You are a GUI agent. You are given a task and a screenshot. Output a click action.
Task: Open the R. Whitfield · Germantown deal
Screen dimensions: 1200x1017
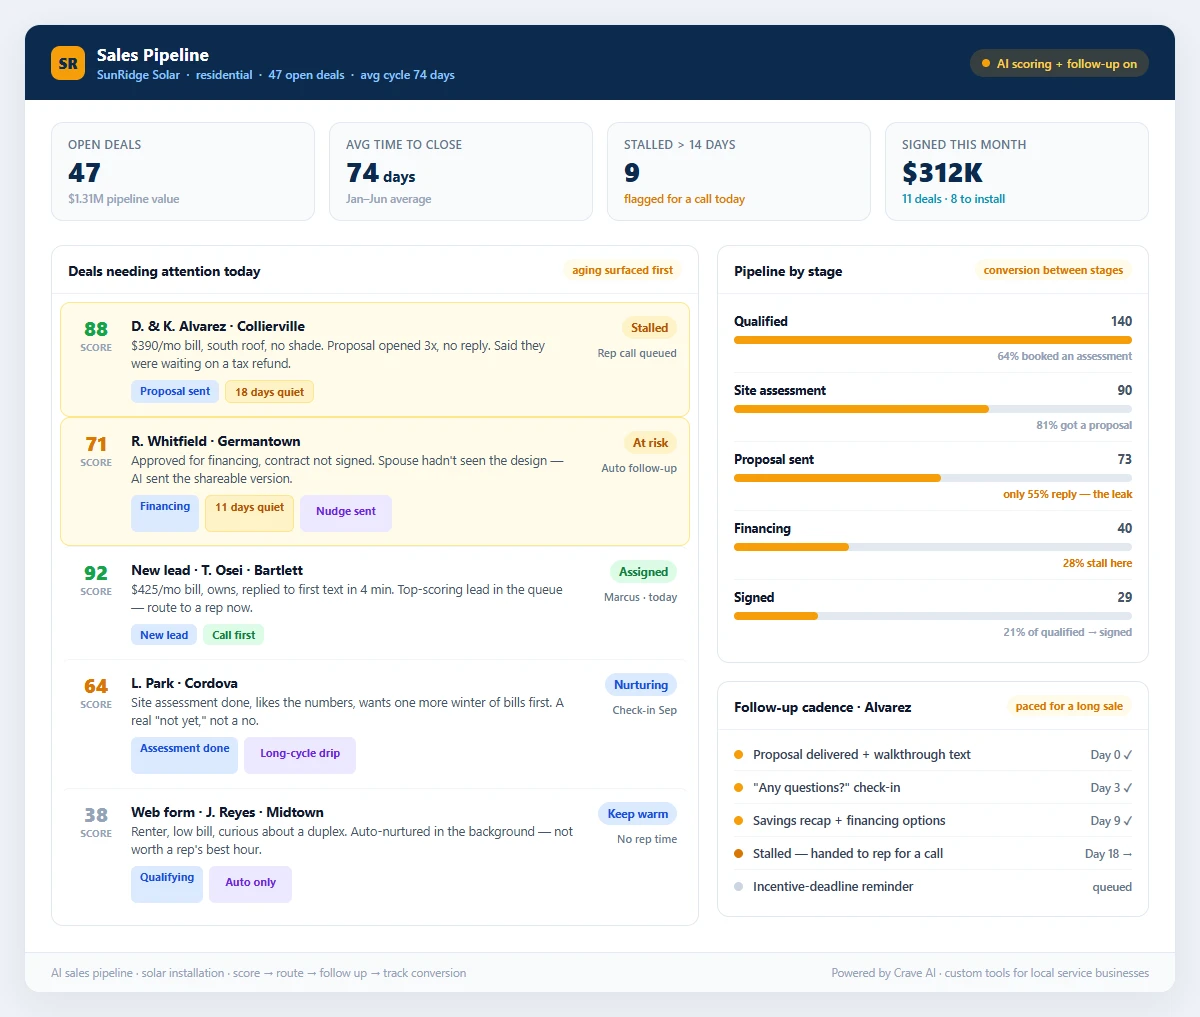pyautogui.click(x=375, y=481)
